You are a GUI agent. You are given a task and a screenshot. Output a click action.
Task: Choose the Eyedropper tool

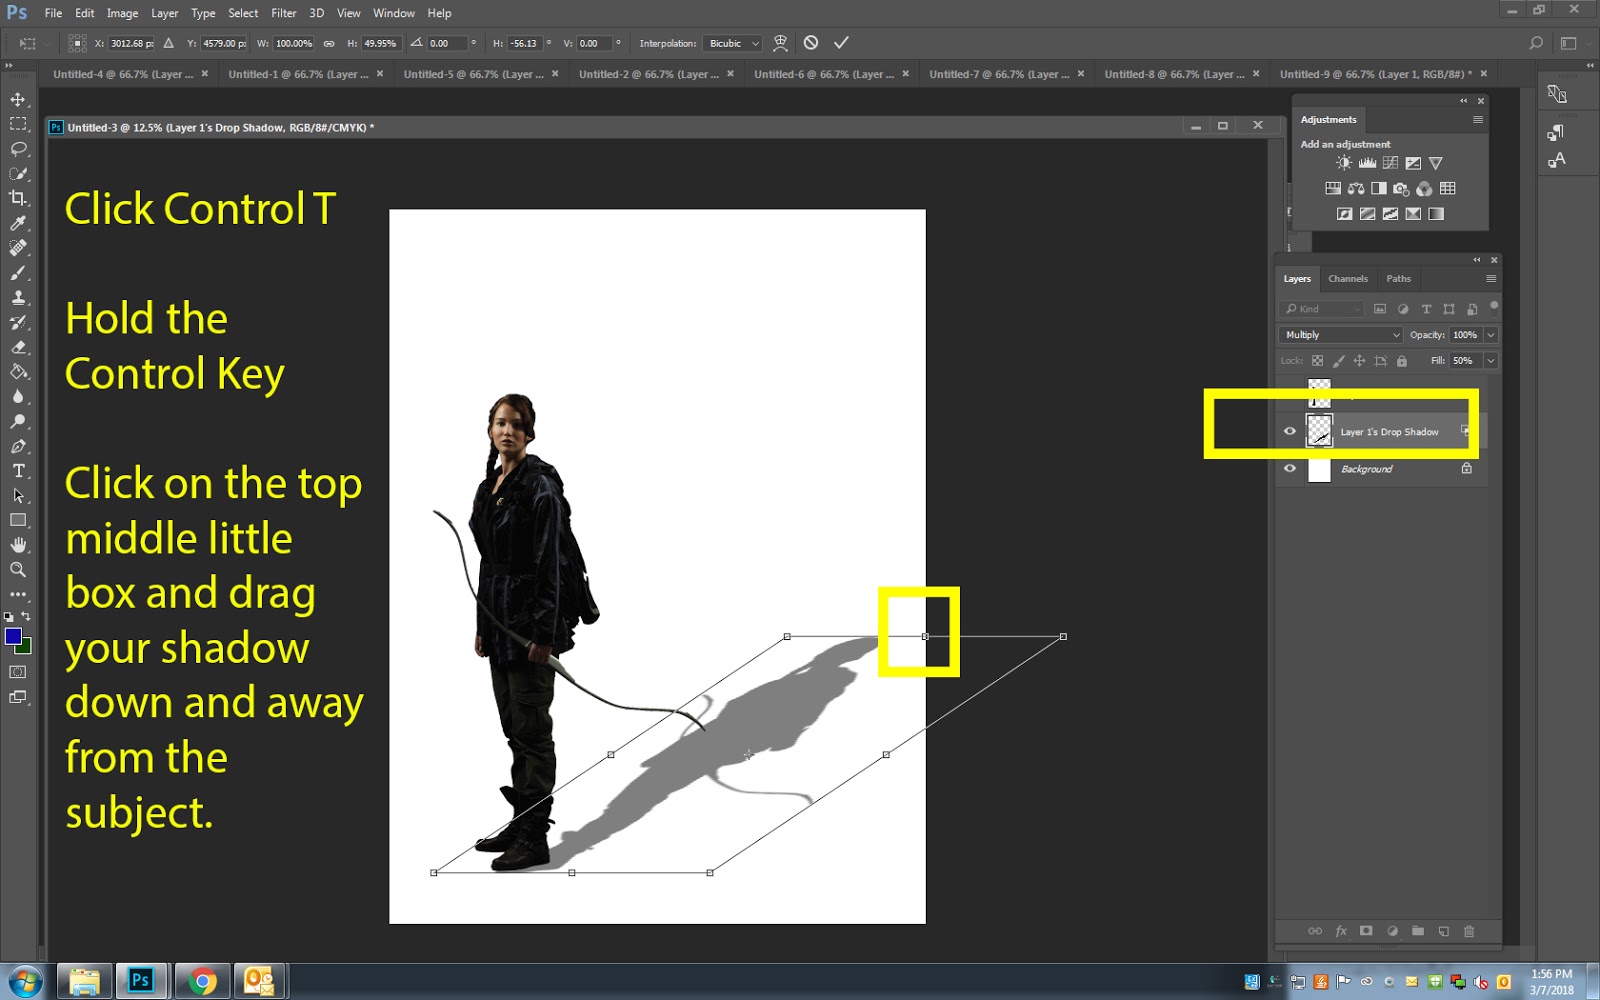pos(16,222)
